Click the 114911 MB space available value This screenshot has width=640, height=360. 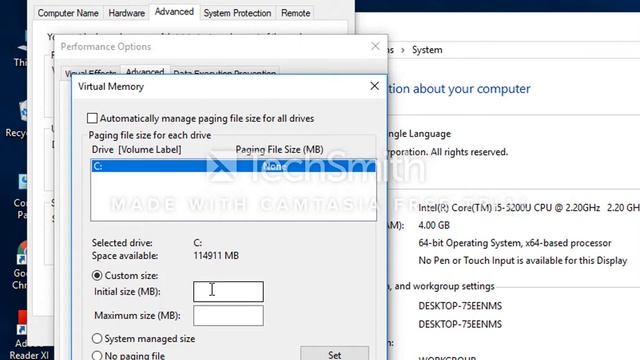click(x=216, y=256)
